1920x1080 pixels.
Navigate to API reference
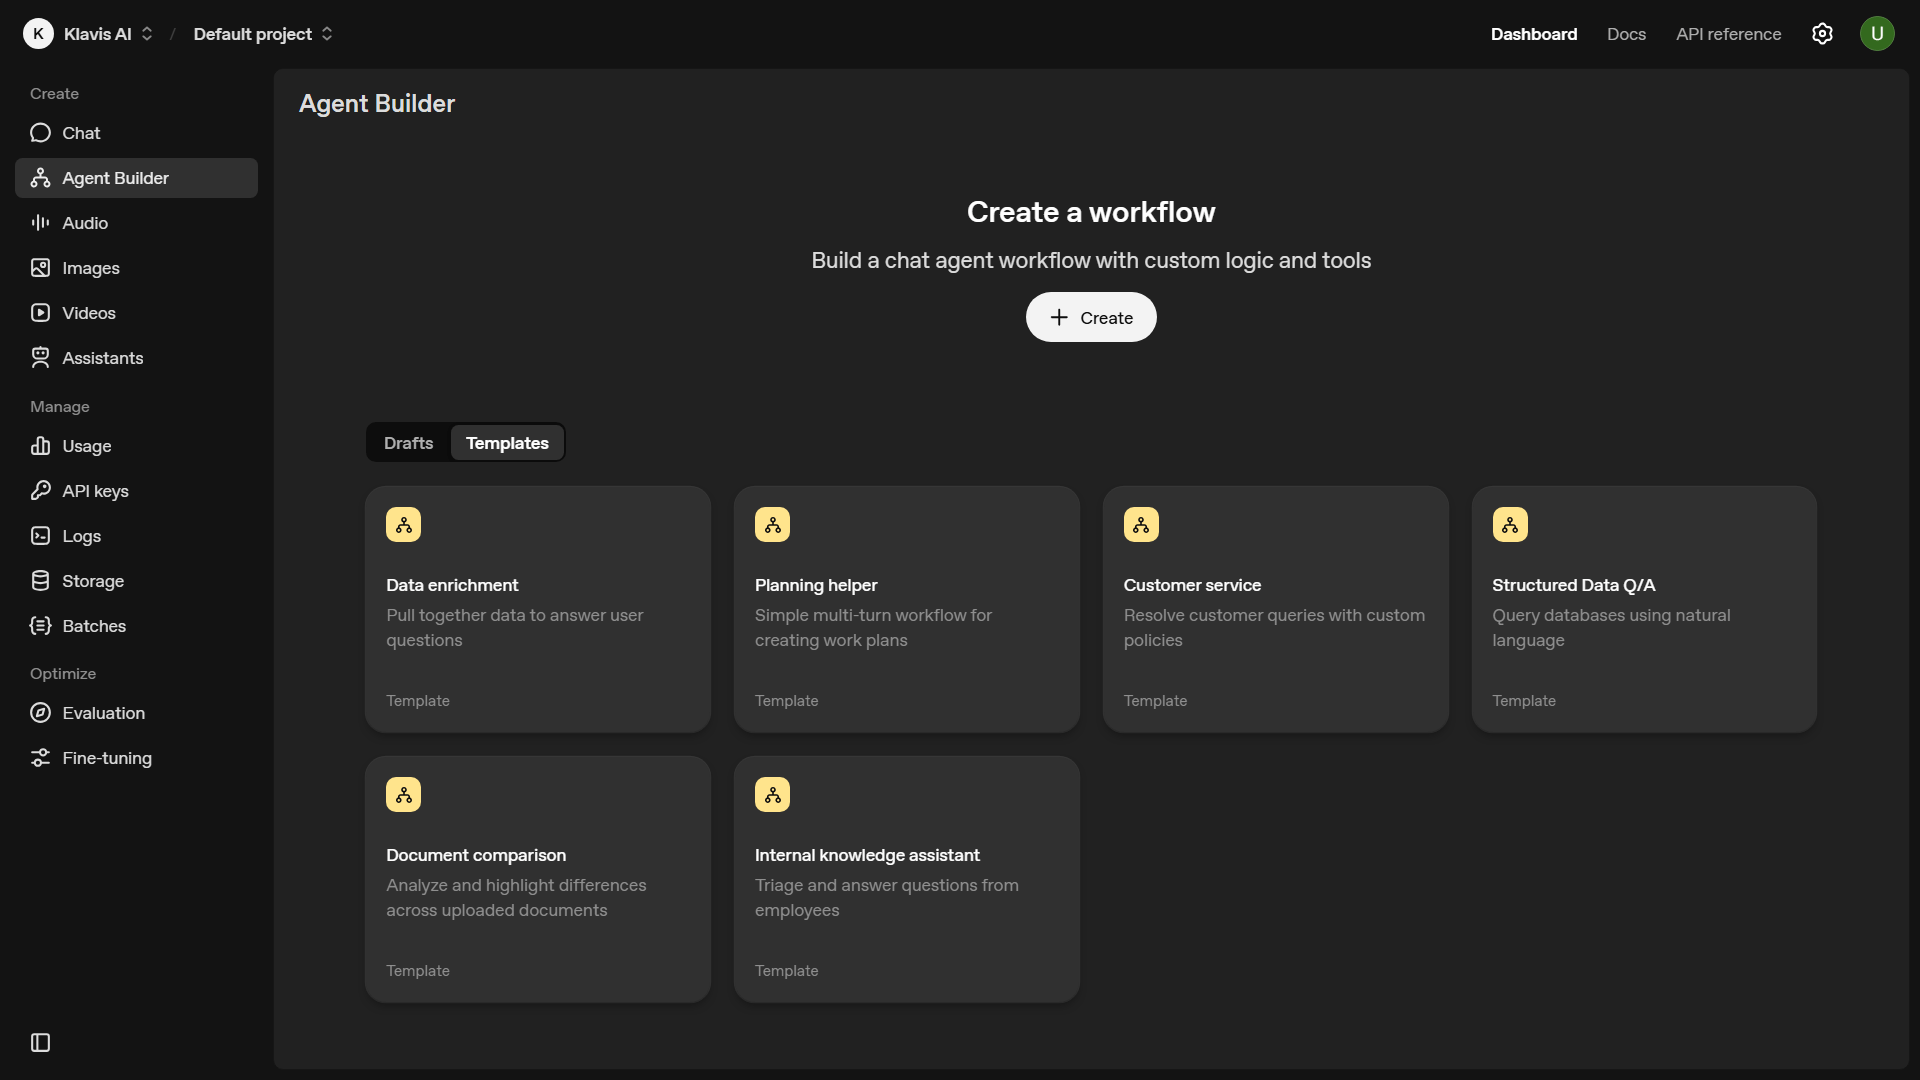click(1727, 33)
